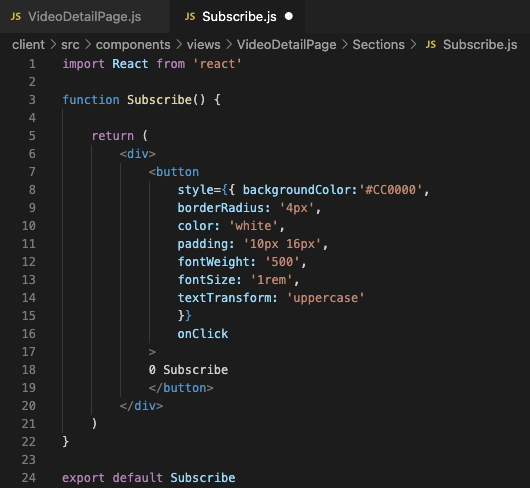
Task: Click line number 16 in the gutter
Action: pyautogui.click(x=29, y=334)
